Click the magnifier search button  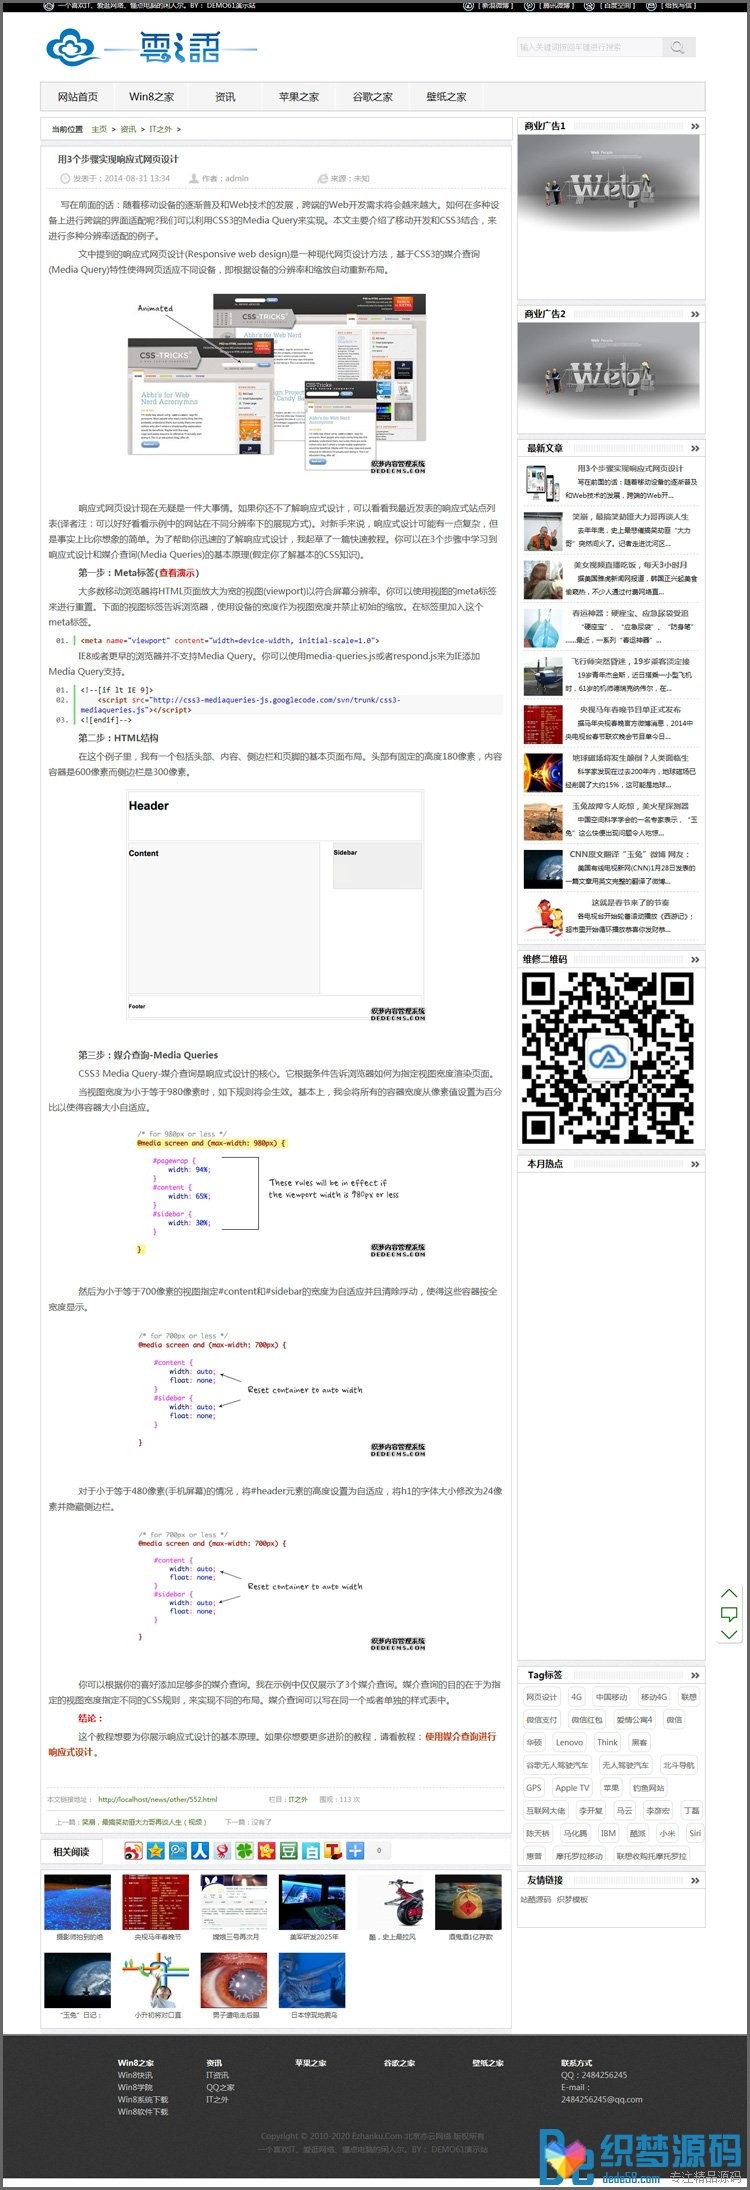pyautogui.click(x=678, y=47)
